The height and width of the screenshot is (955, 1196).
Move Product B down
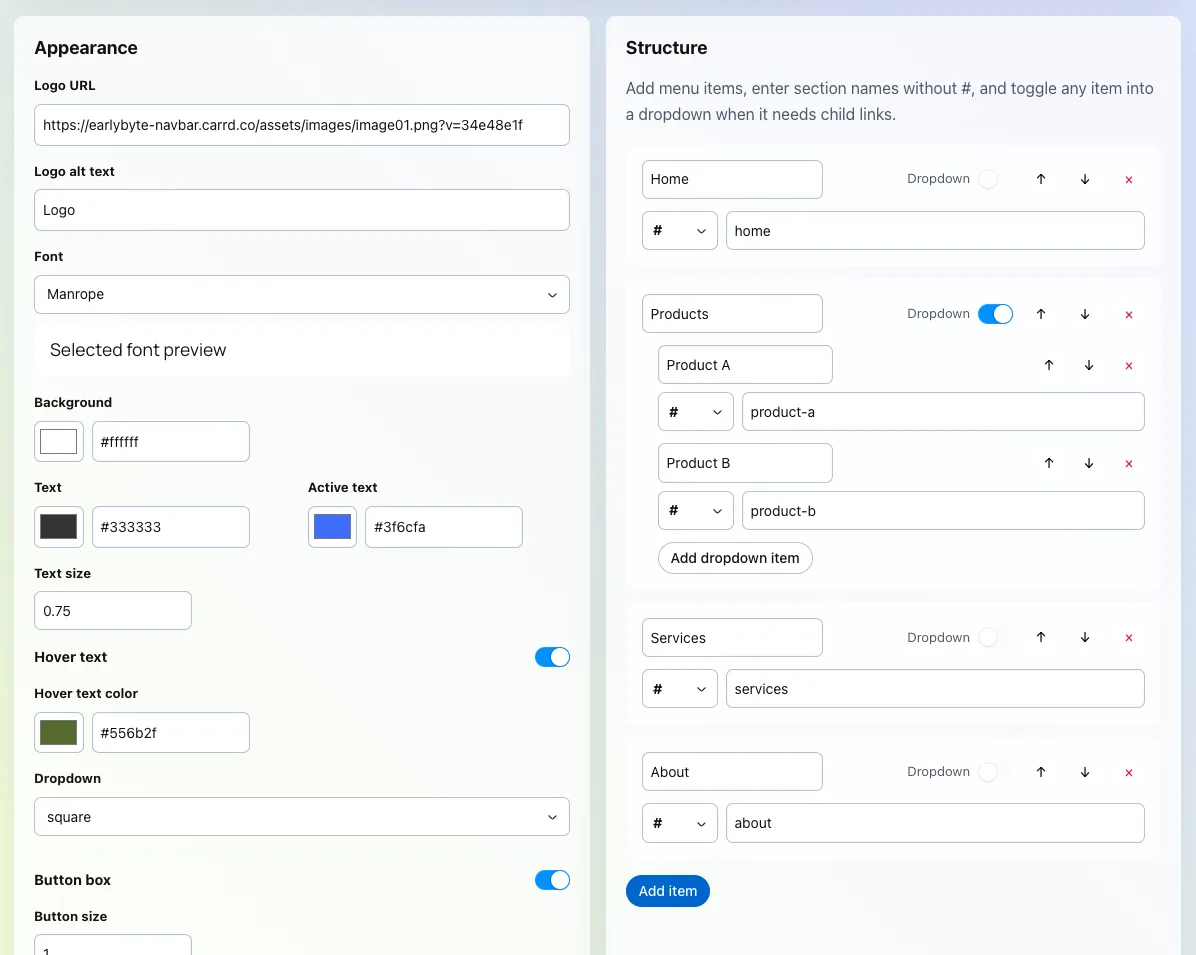[1089, 463]
